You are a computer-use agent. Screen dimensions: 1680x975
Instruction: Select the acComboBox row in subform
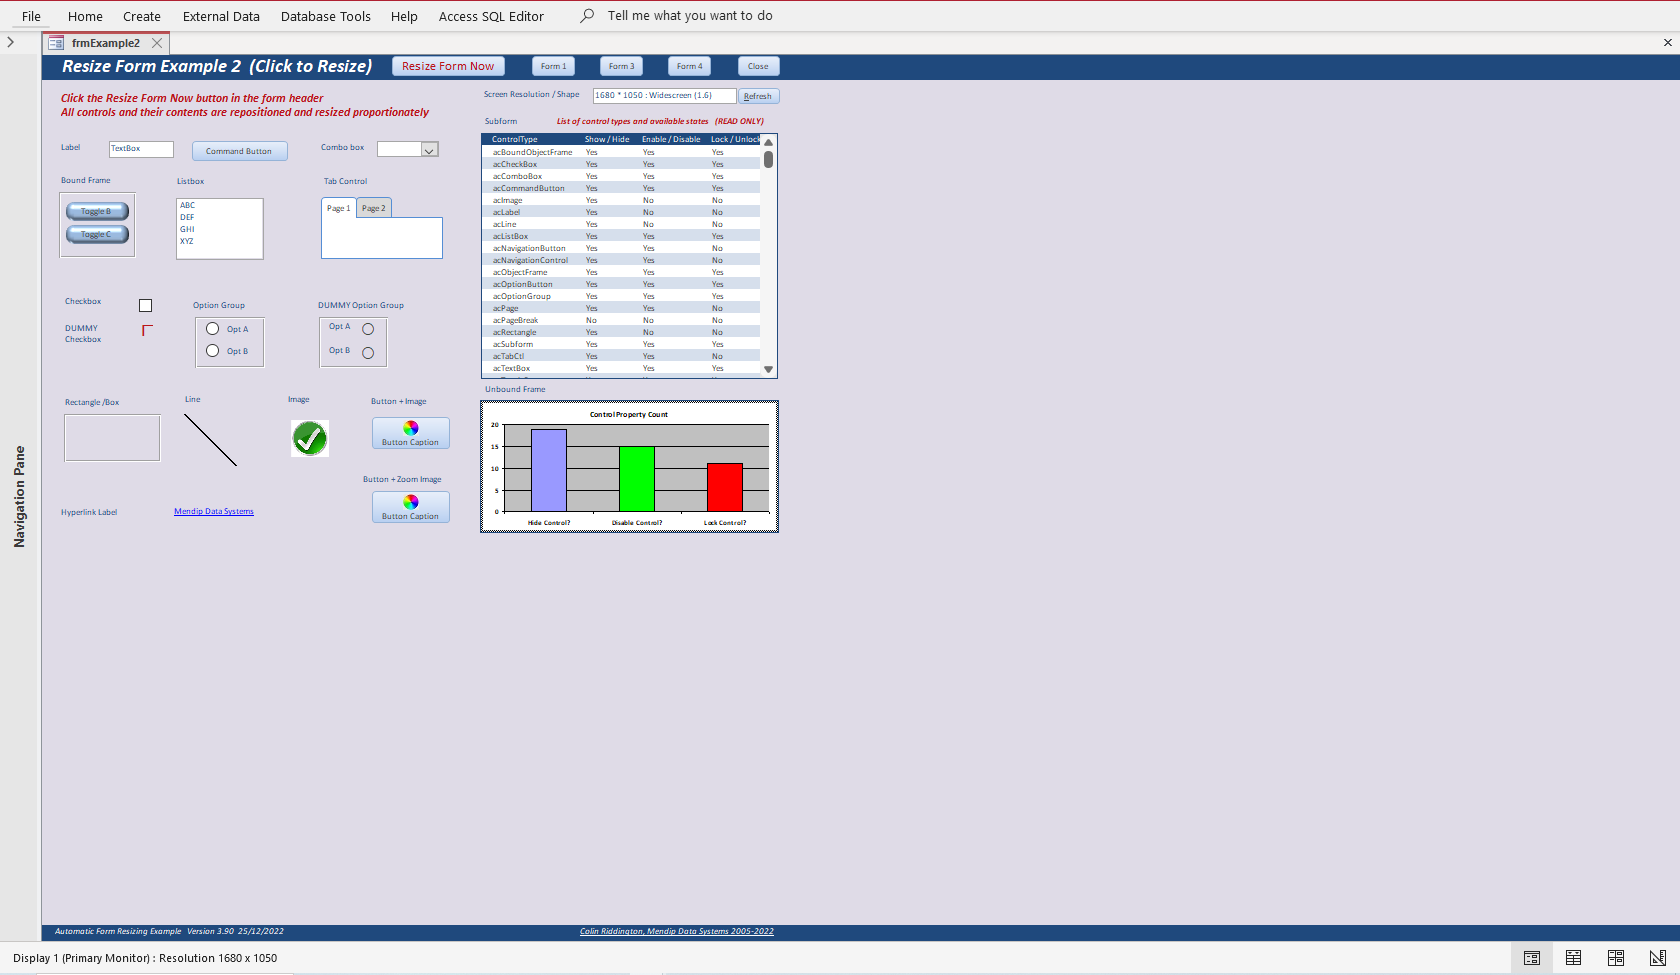coord(621,176)
